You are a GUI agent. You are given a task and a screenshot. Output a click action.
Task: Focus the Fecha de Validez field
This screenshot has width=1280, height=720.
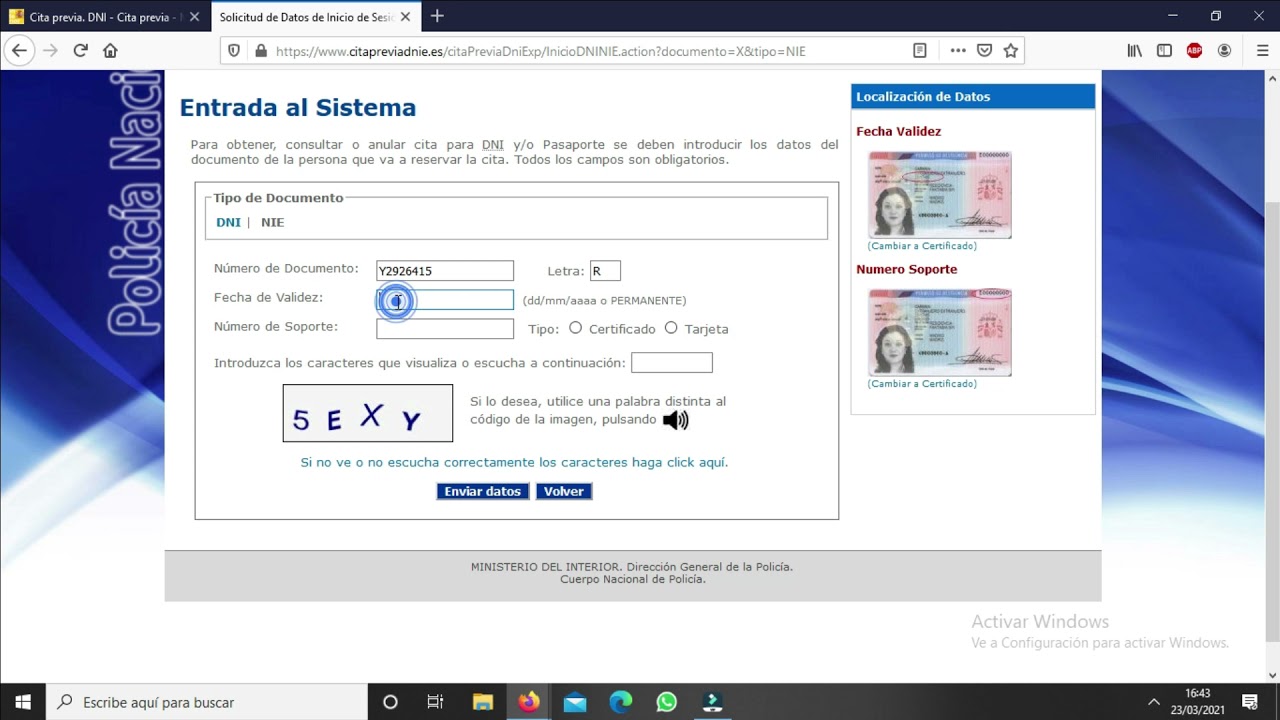click(x=445, y=300)
